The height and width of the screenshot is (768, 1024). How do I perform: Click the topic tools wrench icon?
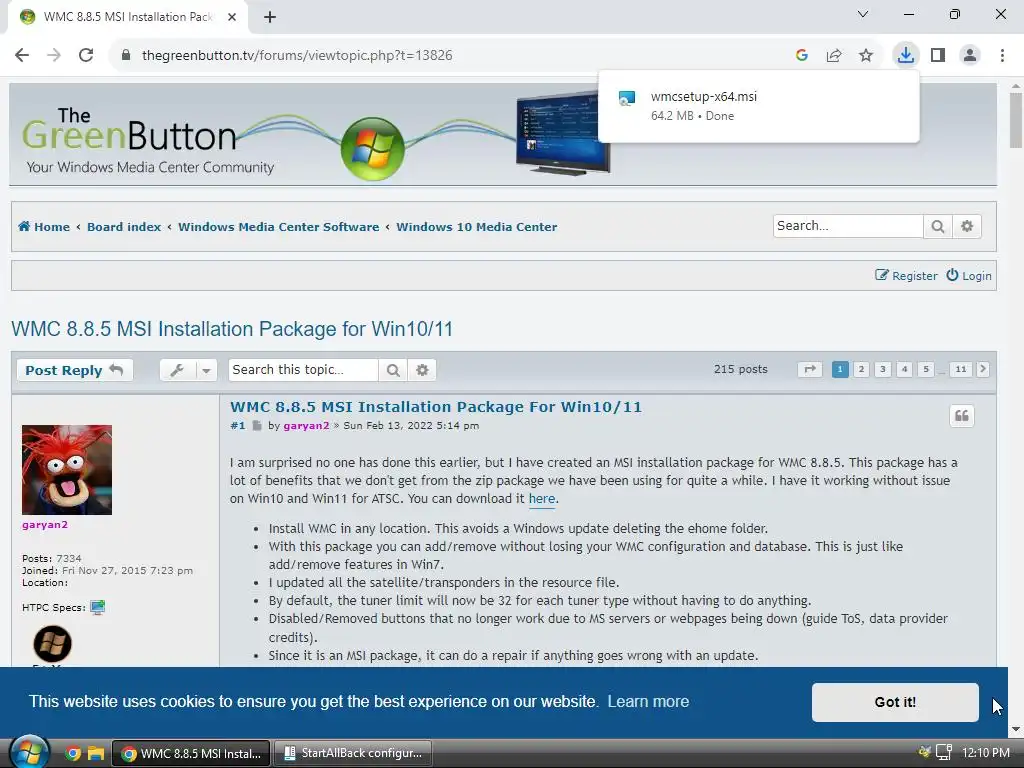click(x=177, y=370)
